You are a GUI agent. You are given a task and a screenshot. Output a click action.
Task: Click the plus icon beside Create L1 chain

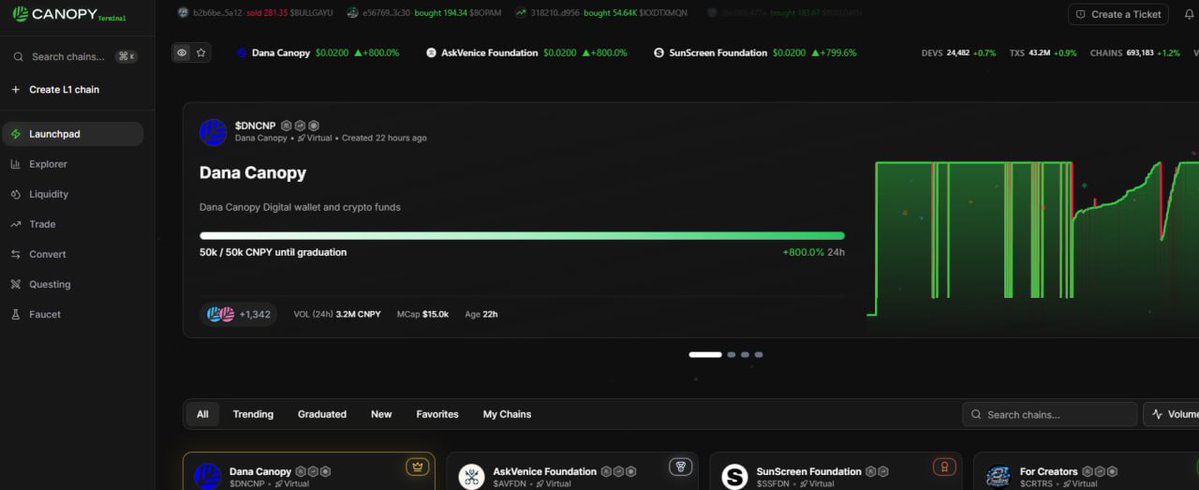pos(15,89)
